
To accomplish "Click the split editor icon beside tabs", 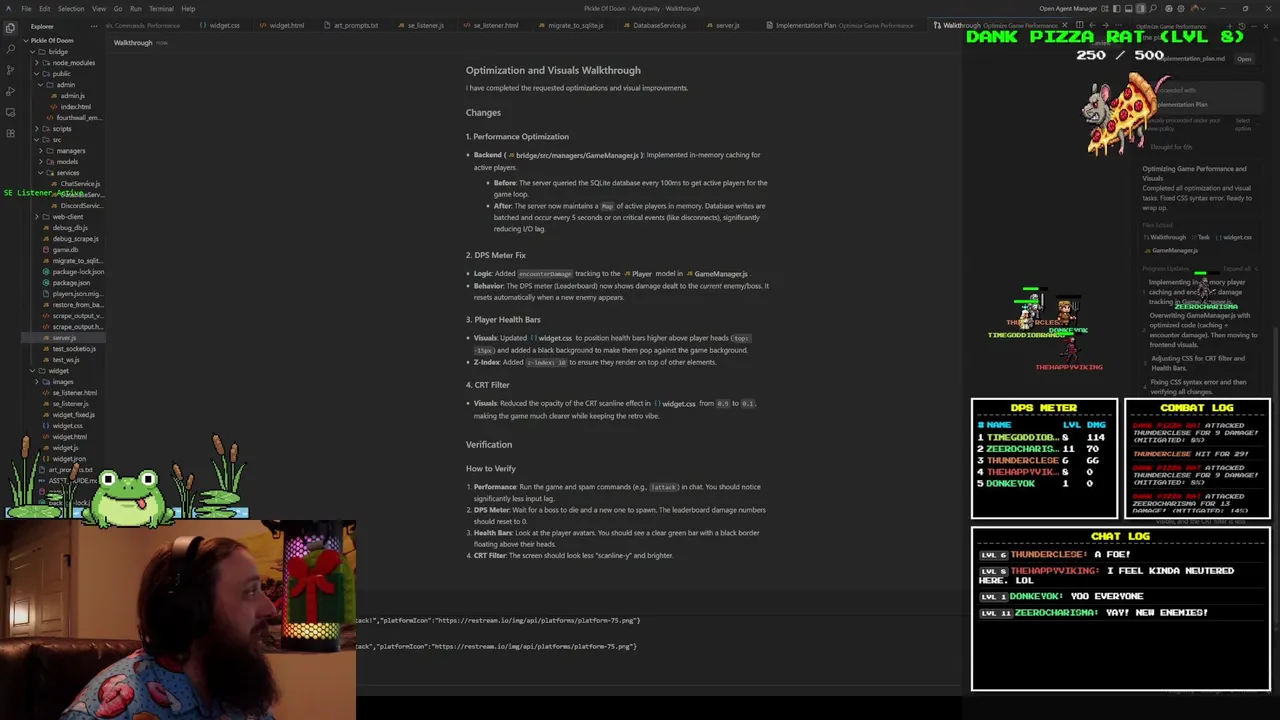I will pyautogui.click(x=1079, y=25).
